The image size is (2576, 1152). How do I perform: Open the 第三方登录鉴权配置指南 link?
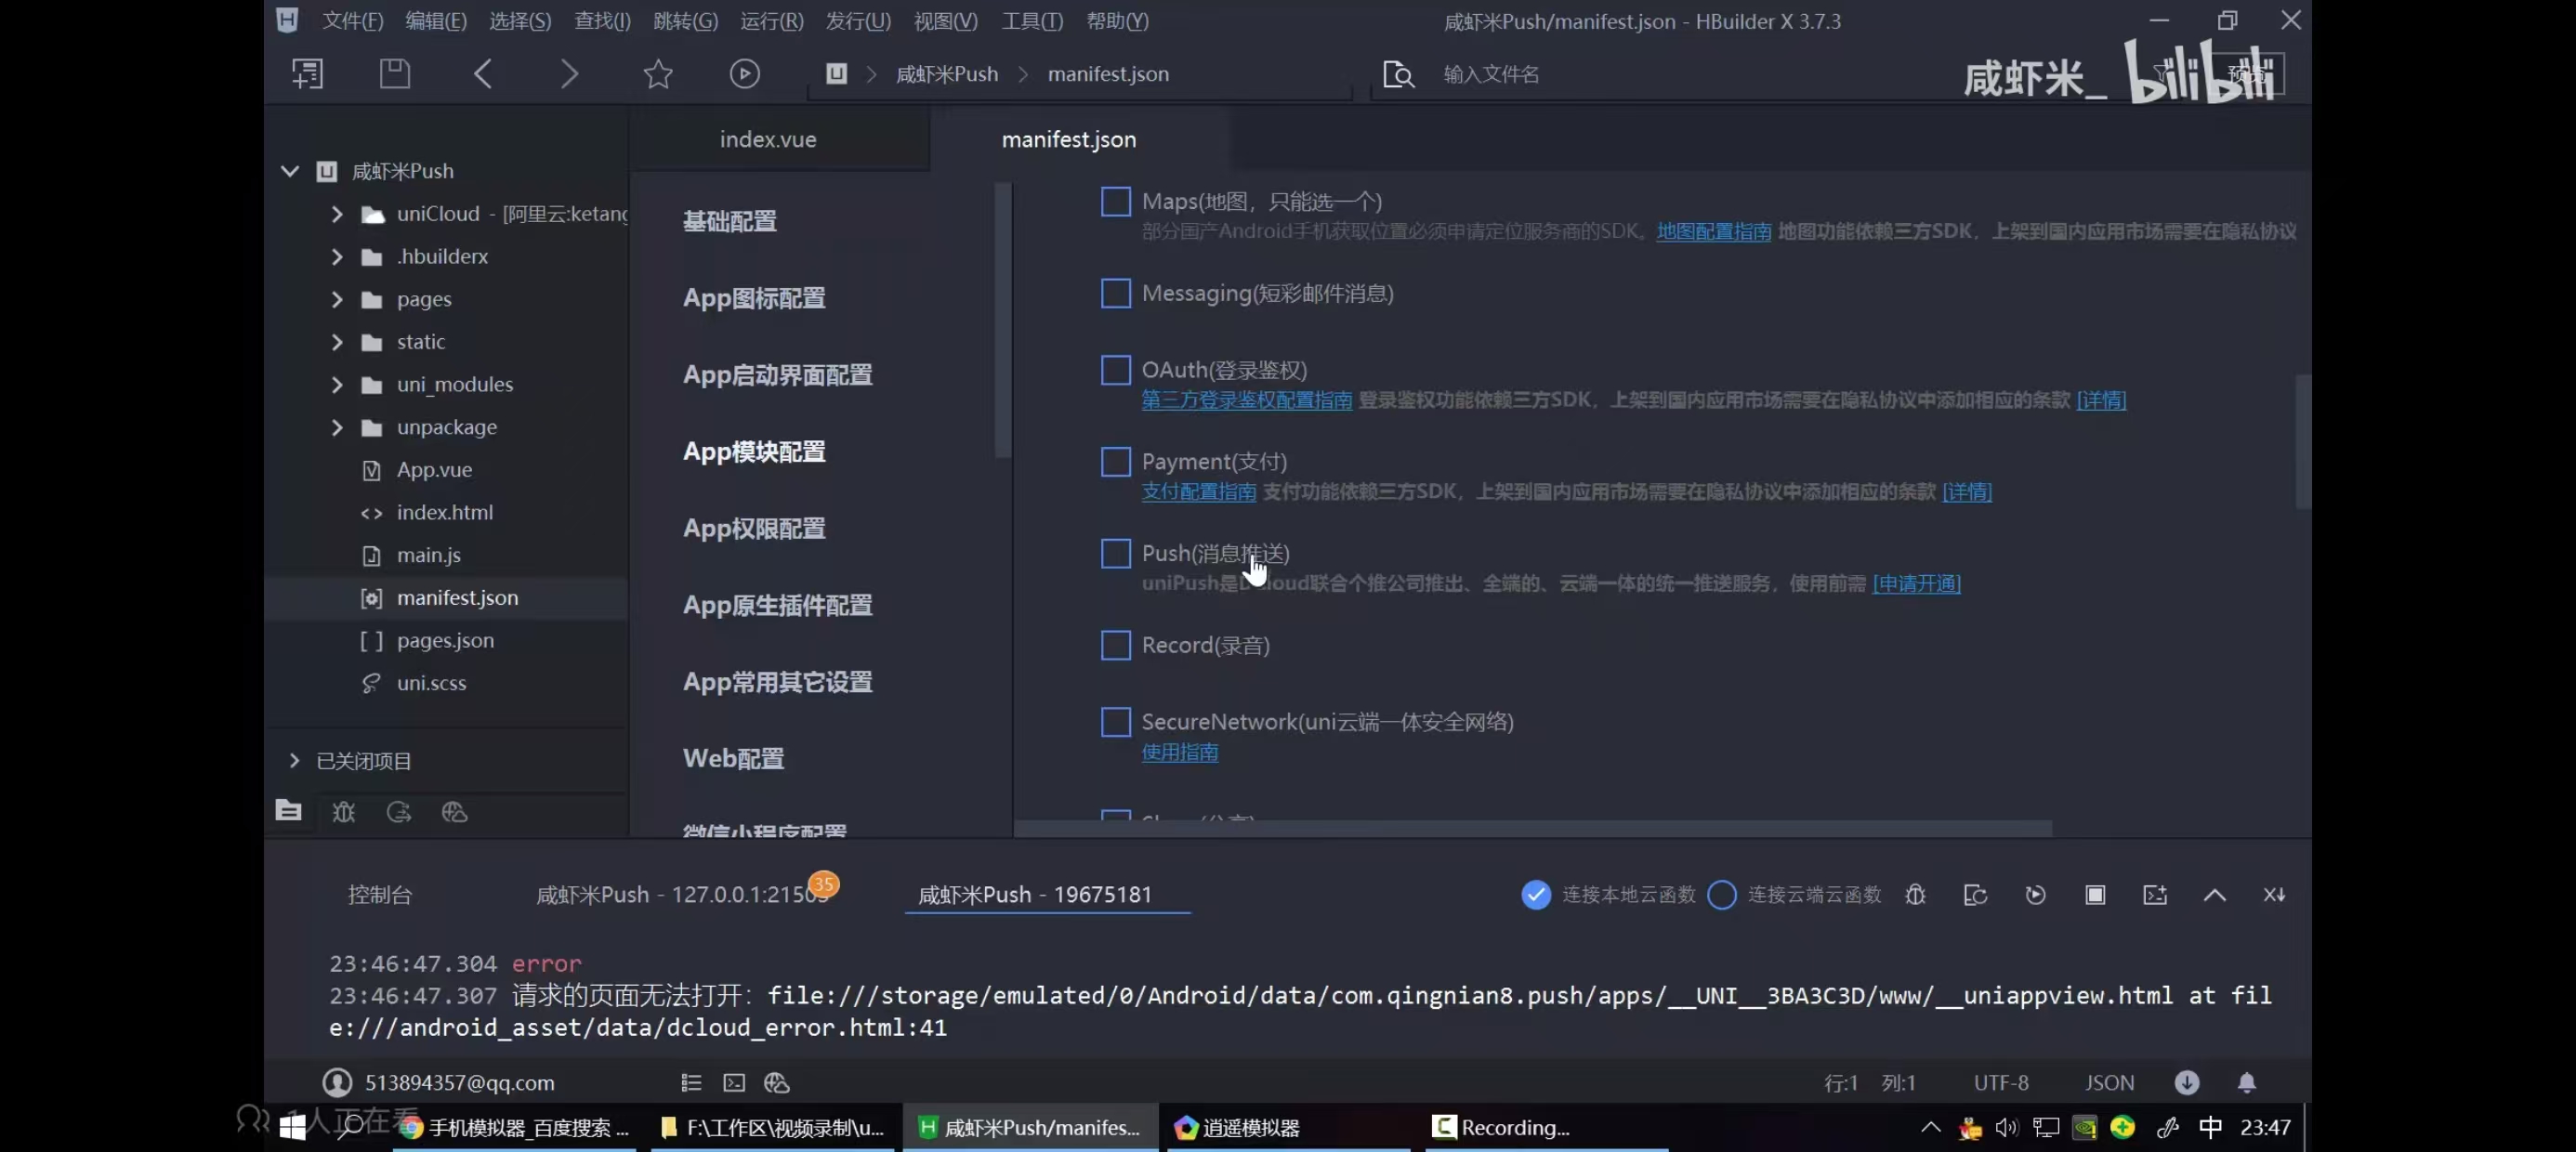tap(1246, 401)
